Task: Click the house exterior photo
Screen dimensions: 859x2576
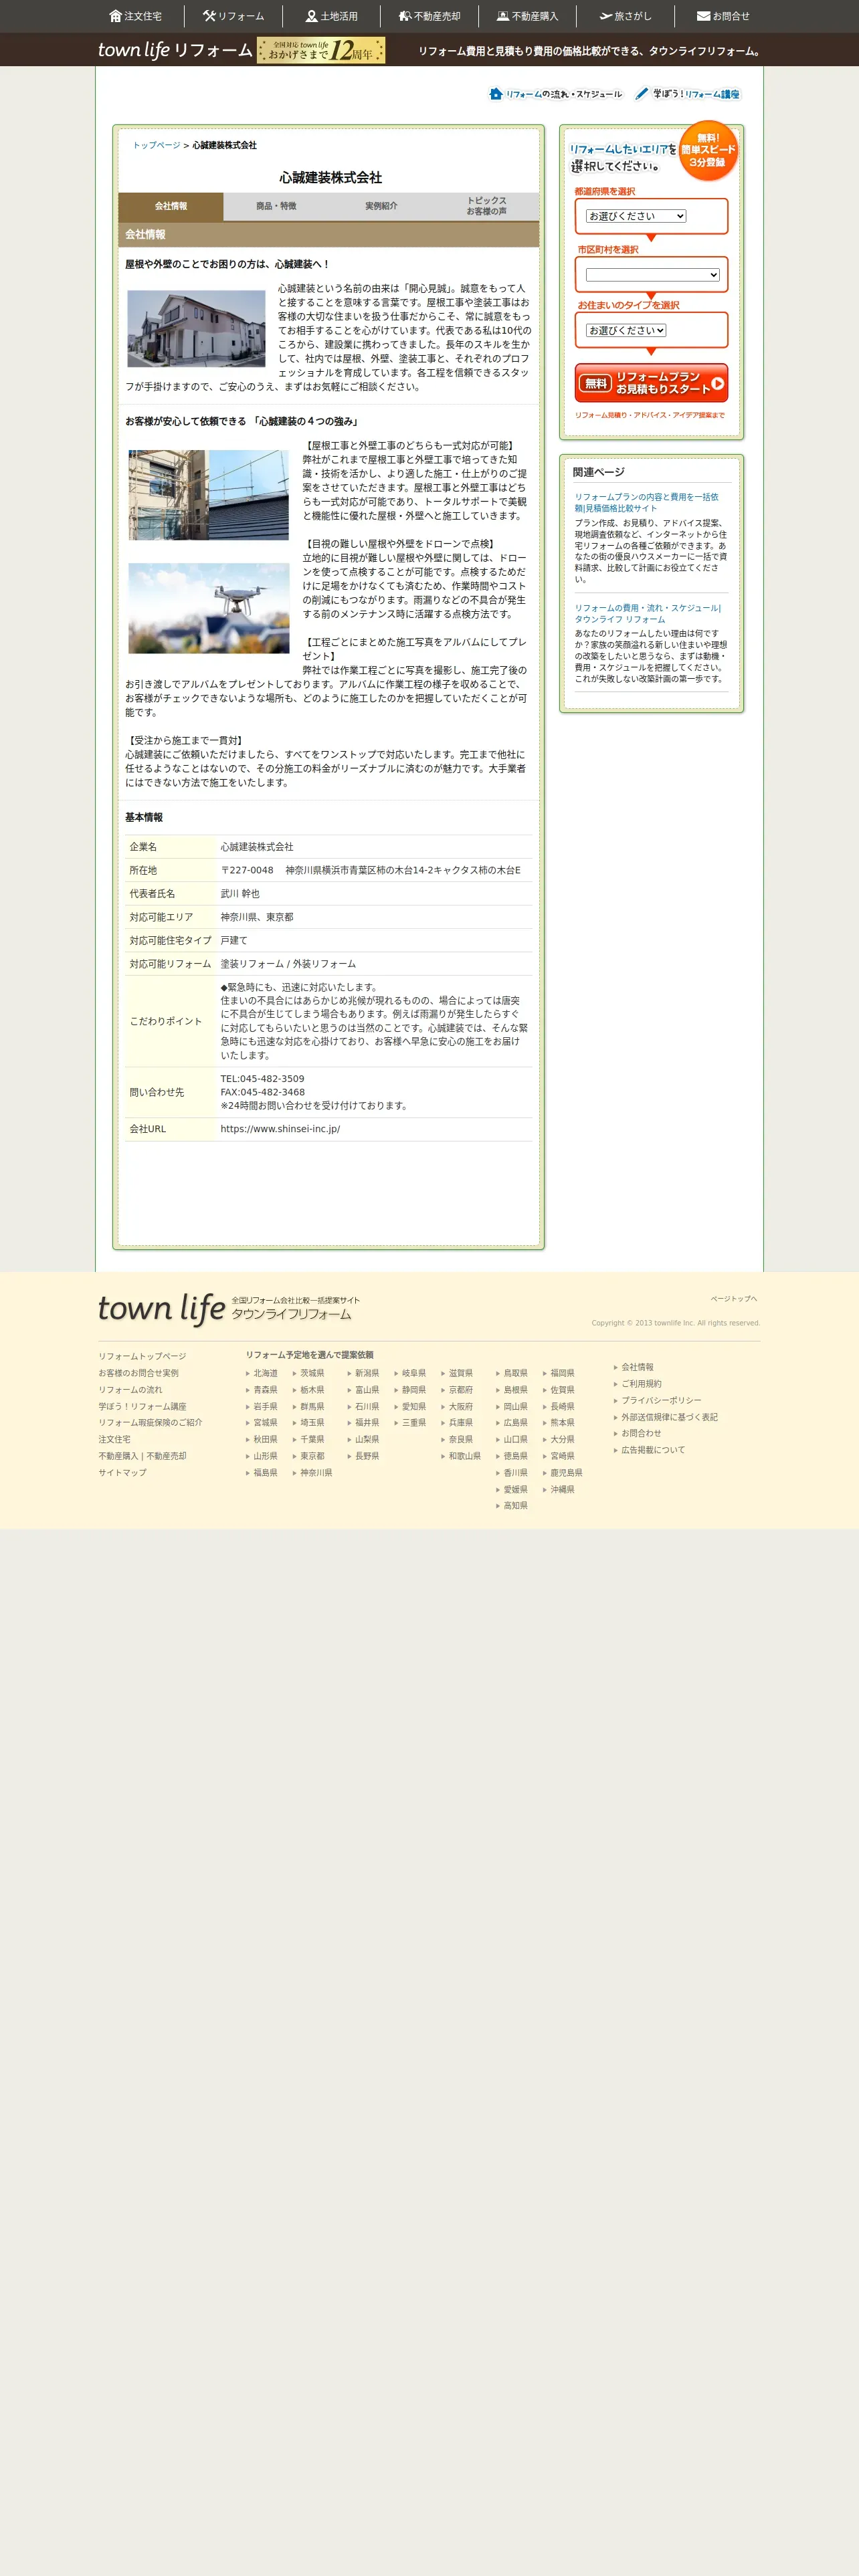Action: tap(196, 329)
